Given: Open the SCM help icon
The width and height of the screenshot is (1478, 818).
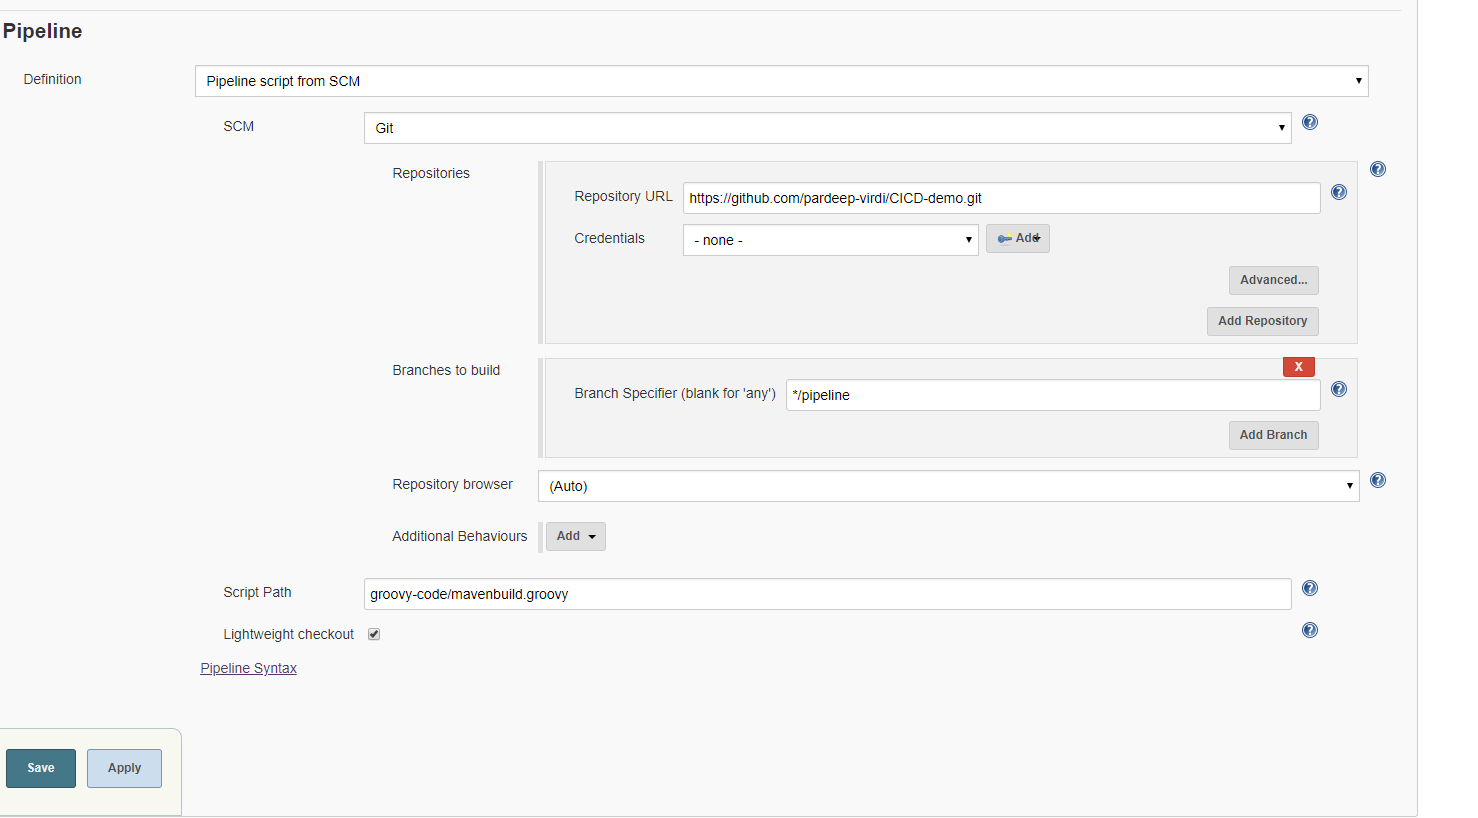Looking at the screenshot, I should 1310,122.
